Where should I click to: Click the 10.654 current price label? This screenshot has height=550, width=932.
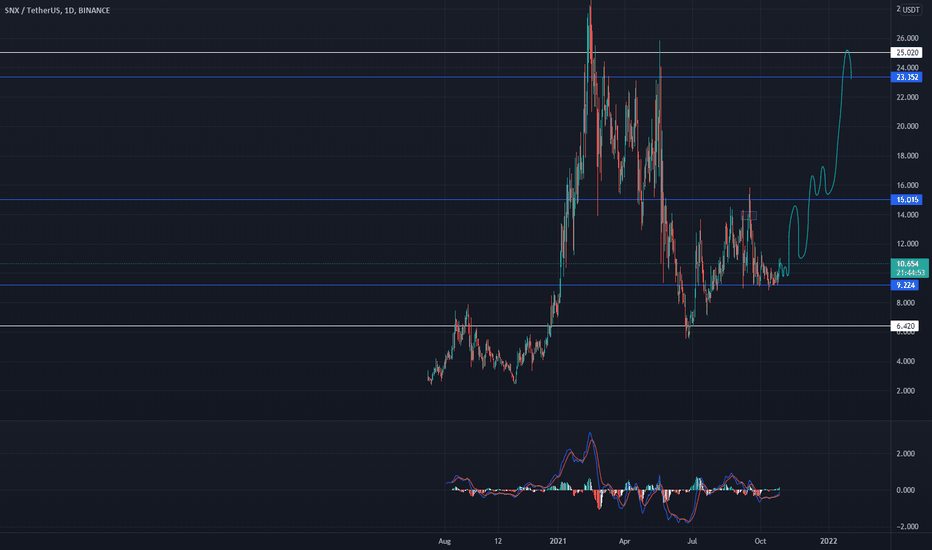[x=908, y=263]
